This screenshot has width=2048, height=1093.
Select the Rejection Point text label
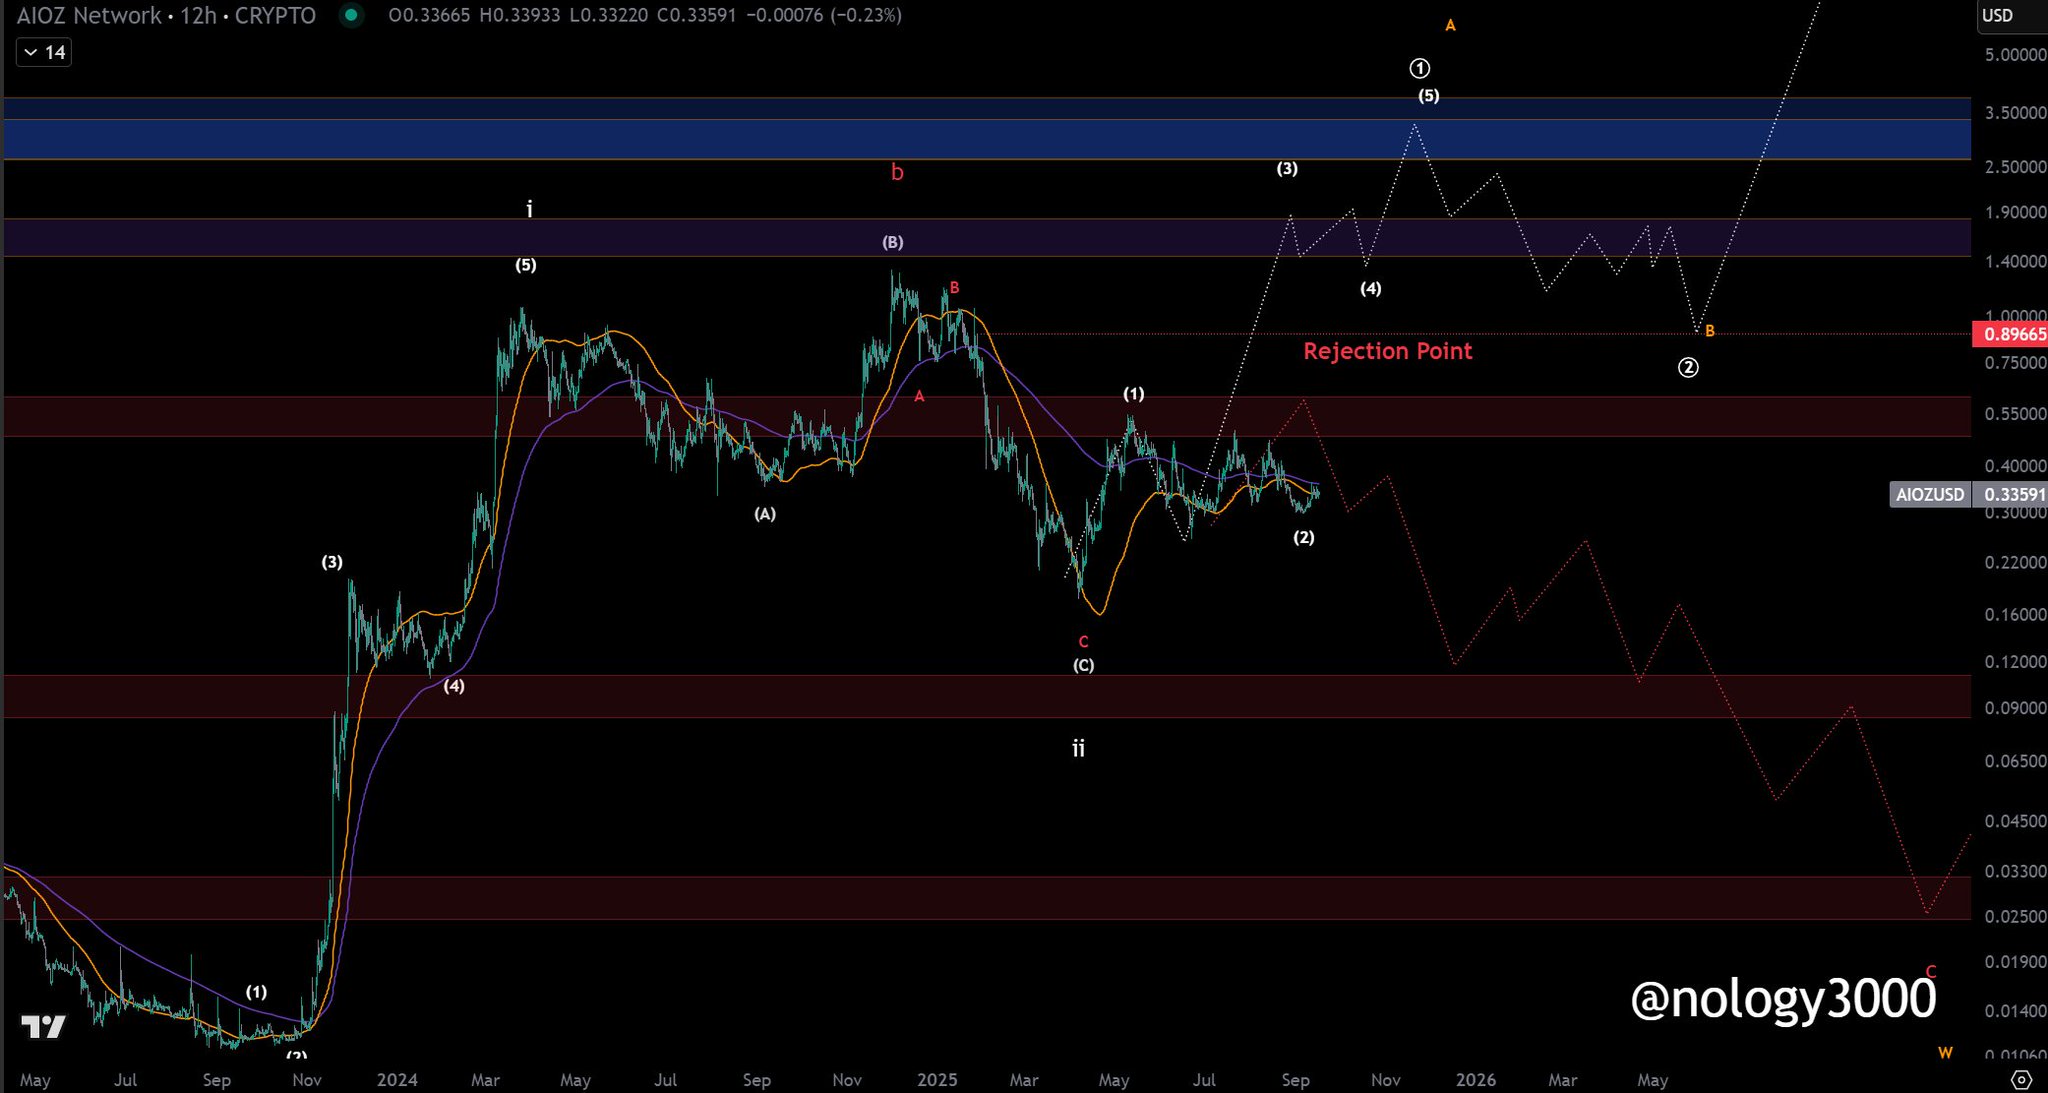coord(1387,351)
